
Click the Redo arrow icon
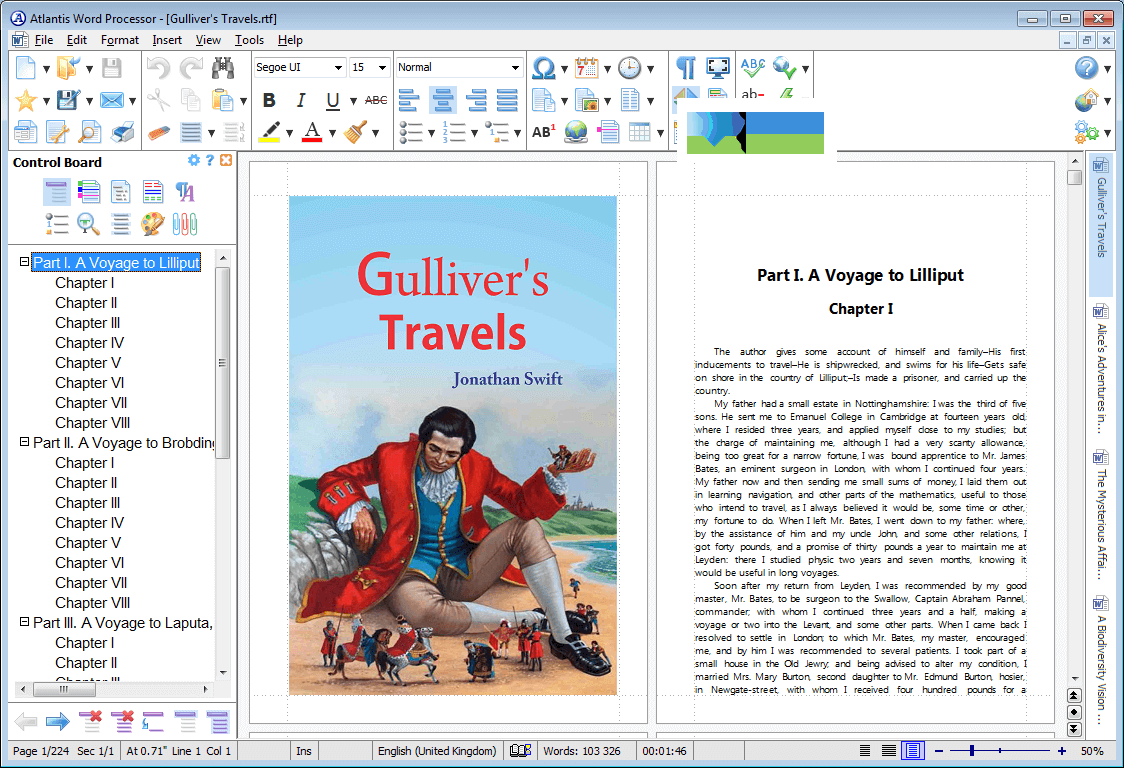[191, 68]
